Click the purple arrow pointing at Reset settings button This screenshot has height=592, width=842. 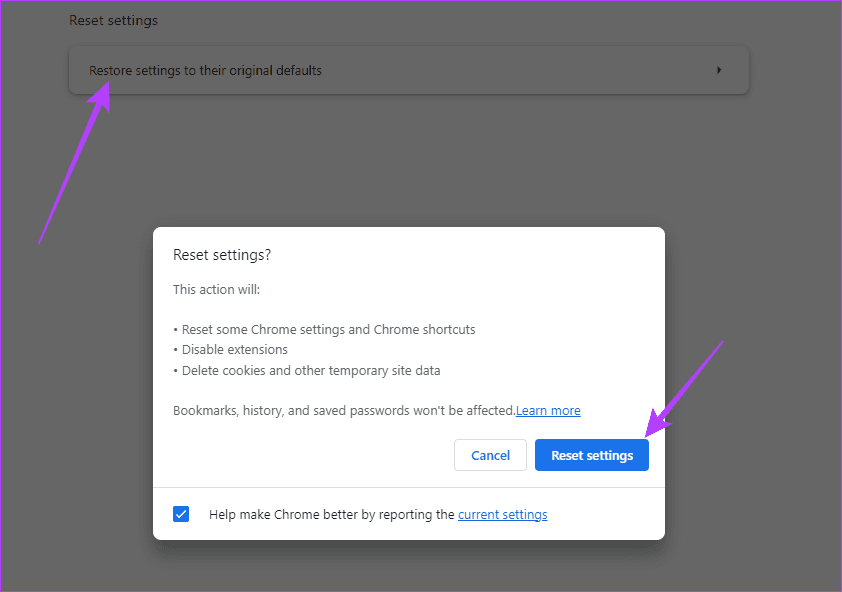pos(685,387)
